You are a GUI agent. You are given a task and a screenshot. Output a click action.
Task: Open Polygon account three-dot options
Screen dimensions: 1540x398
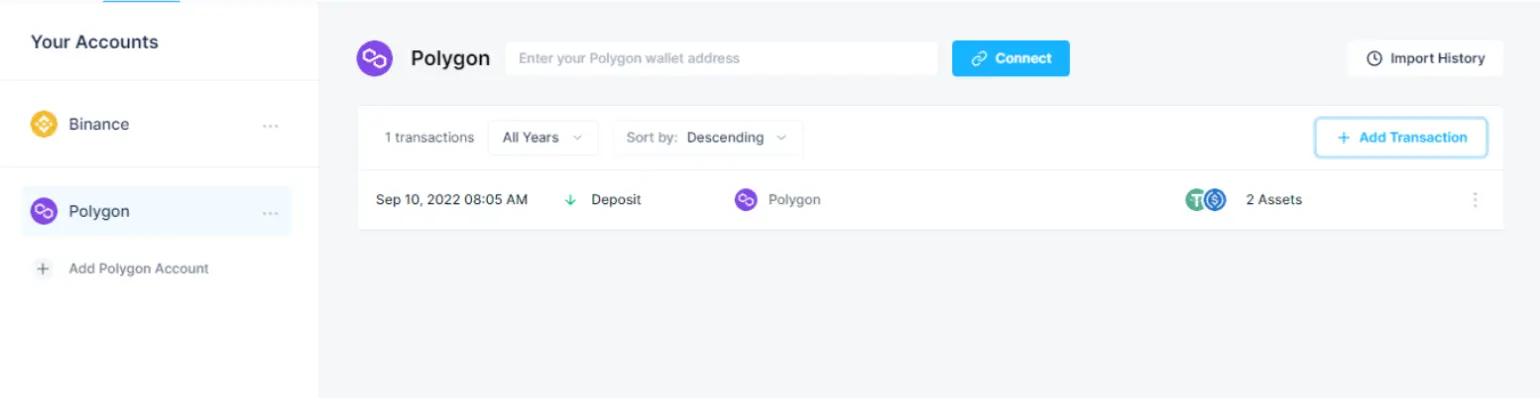[270, 213]
